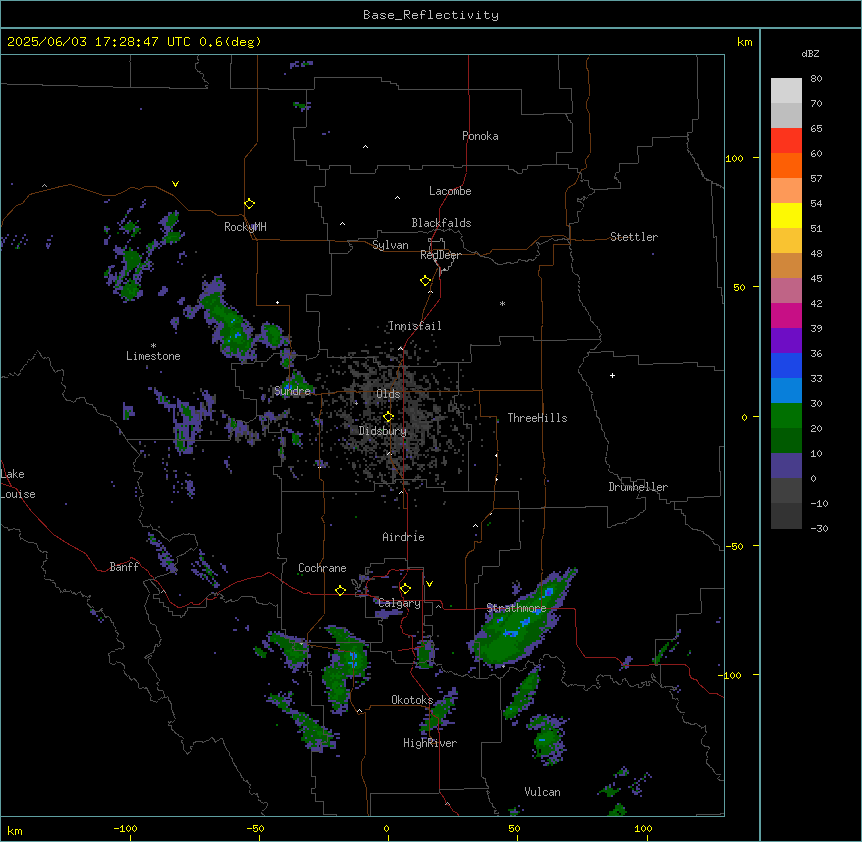Viewport: 862px width, 842px height.
Task: Click the 45 value on dBZ legend
Action: [x=816, y=279]
